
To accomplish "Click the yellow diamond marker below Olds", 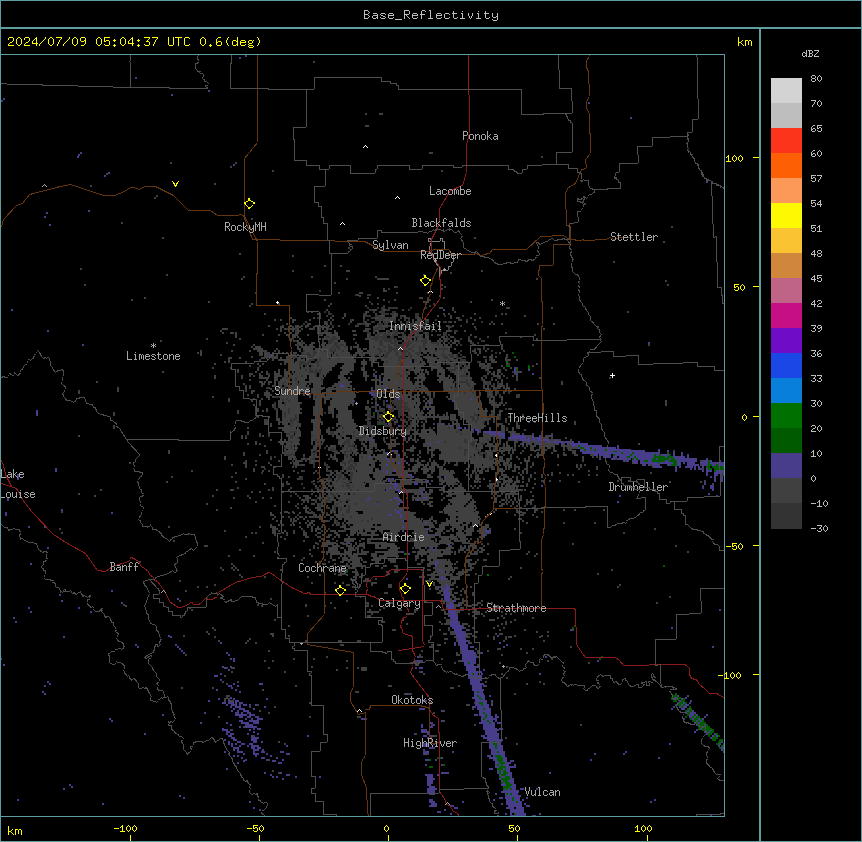I will 389,417.
